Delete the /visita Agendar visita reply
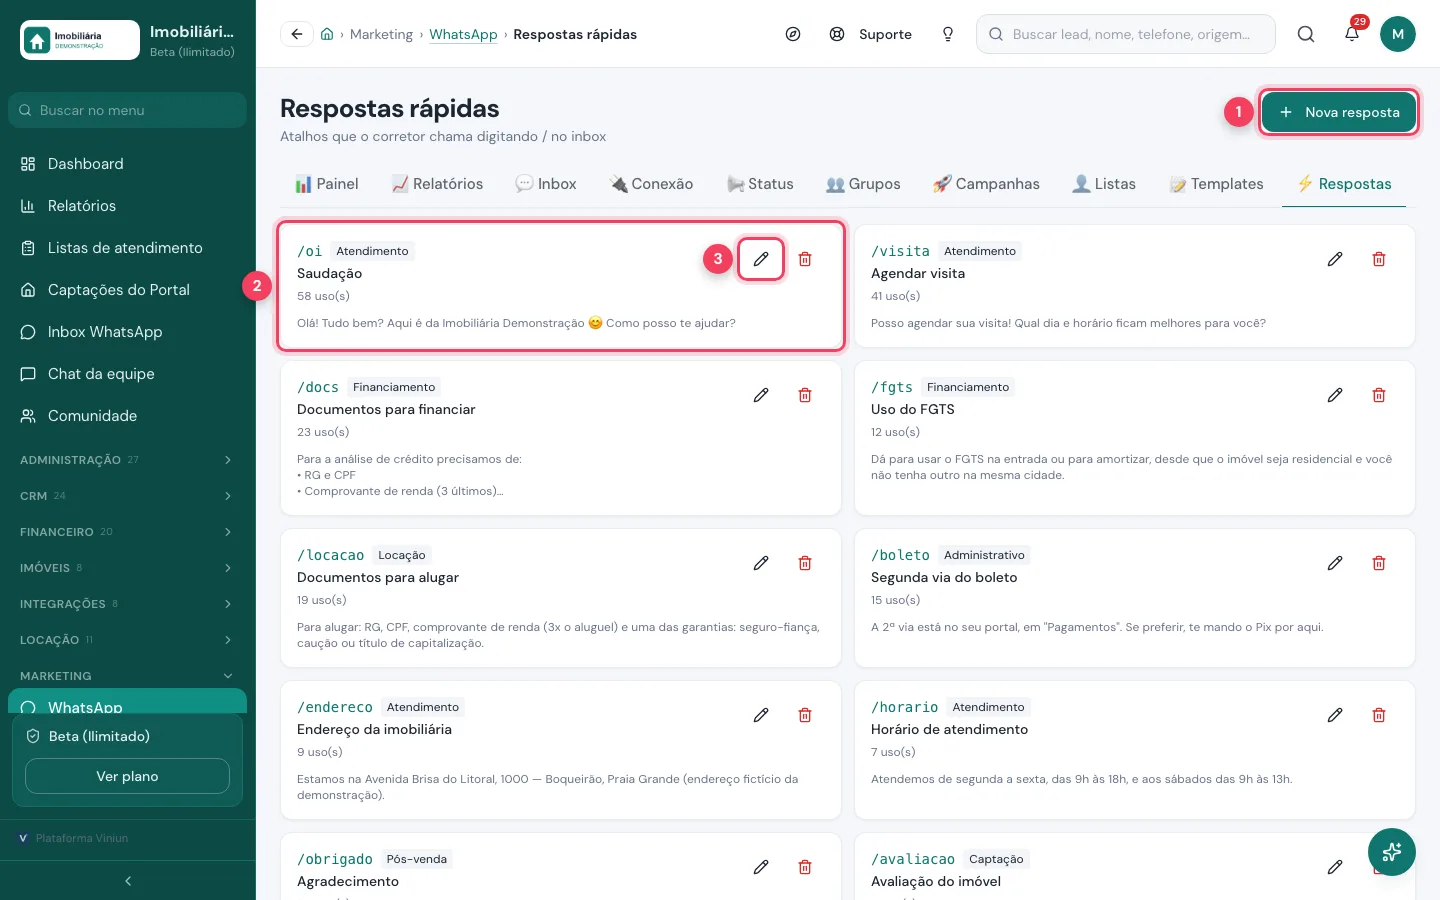 coord(1379,259)
